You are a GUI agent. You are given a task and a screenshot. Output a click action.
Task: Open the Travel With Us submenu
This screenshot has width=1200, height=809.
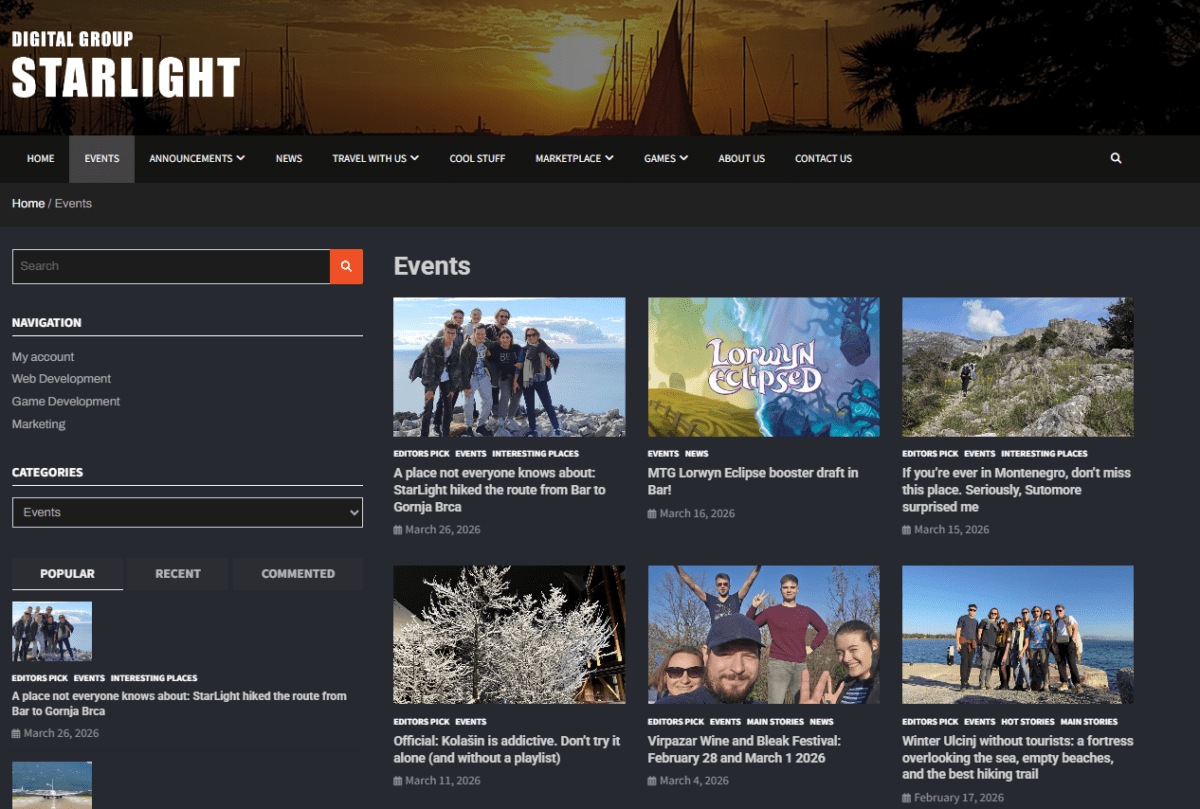pos(375,158)
